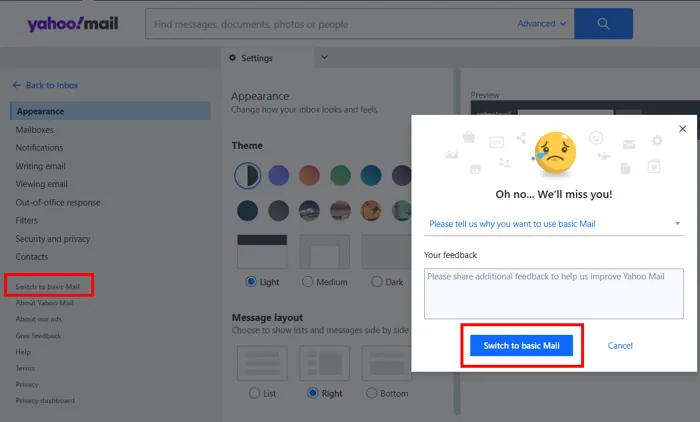700x422 pixels.
Task: Open the 'why you want basic Mail' dropdown
Action: click(x=554, y=224)
